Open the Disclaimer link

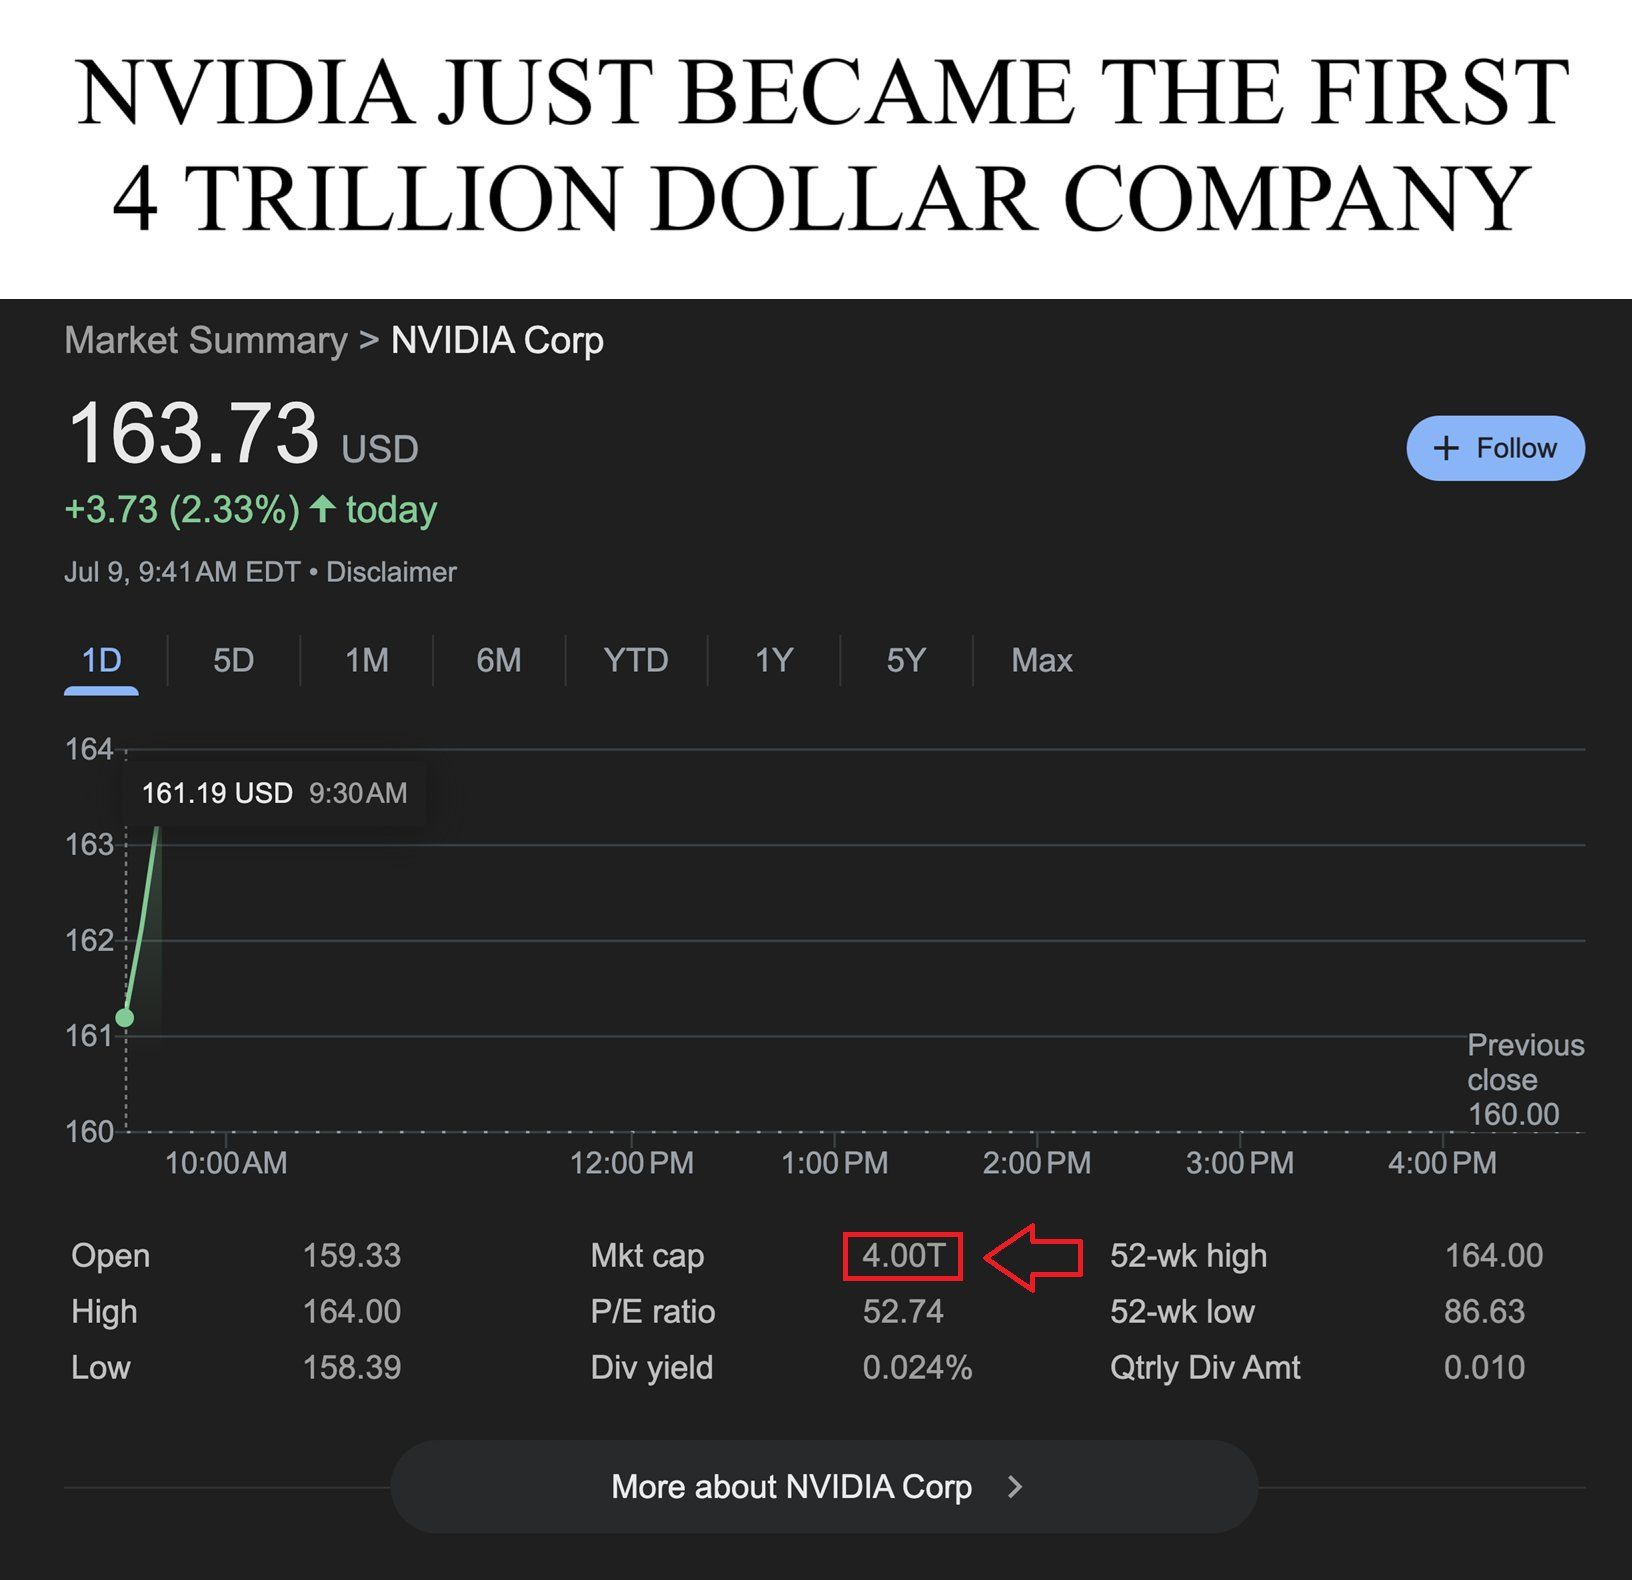pos(391,572)
